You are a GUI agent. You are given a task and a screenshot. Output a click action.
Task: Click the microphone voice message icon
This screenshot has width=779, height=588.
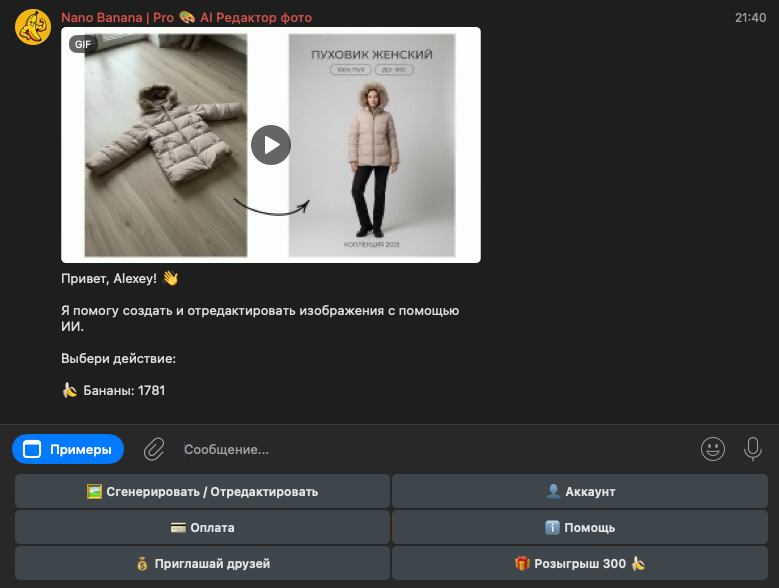753,449
